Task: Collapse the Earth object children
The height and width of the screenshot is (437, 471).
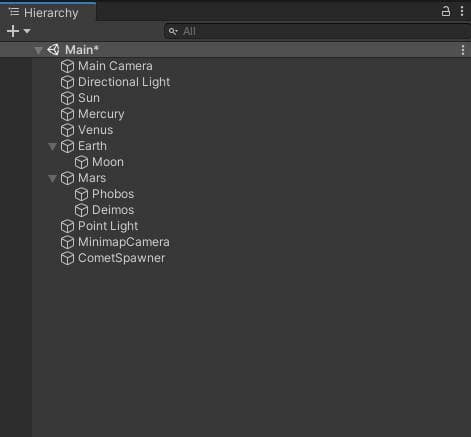Action: 52,146
